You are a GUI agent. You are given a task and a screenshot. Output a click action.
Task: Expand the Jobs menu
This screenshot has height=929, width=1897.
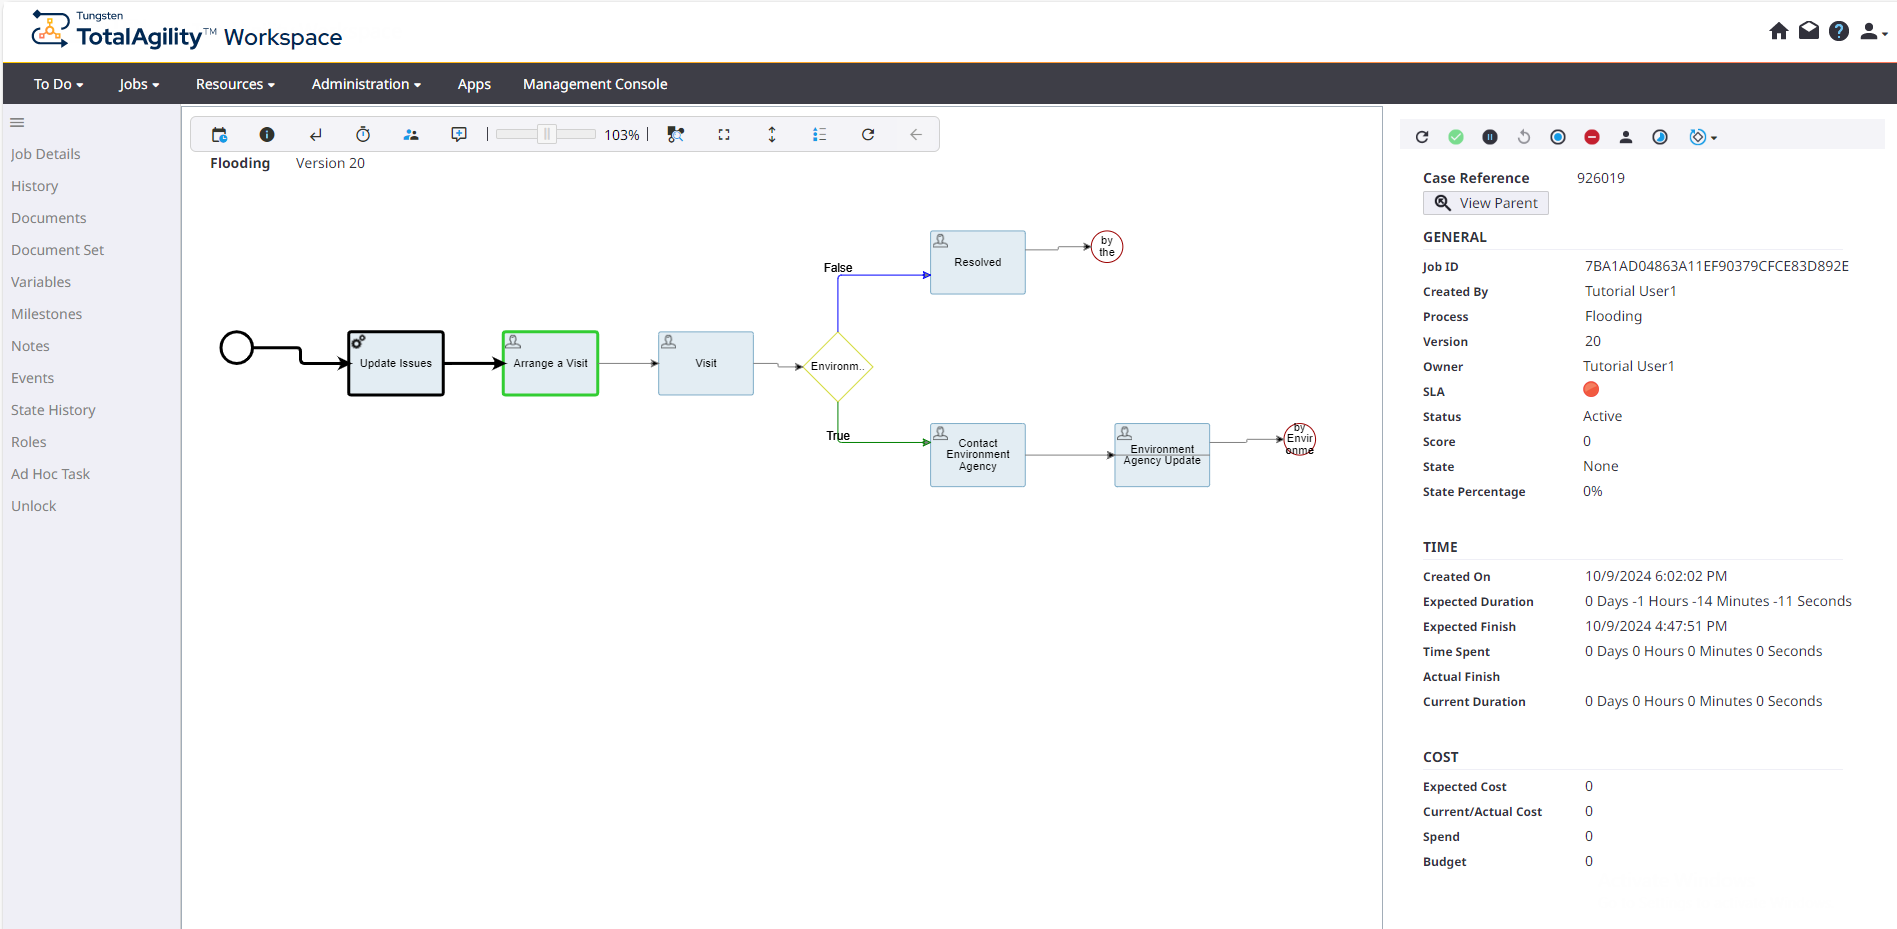pyautogui.click(x=139, y=84)
